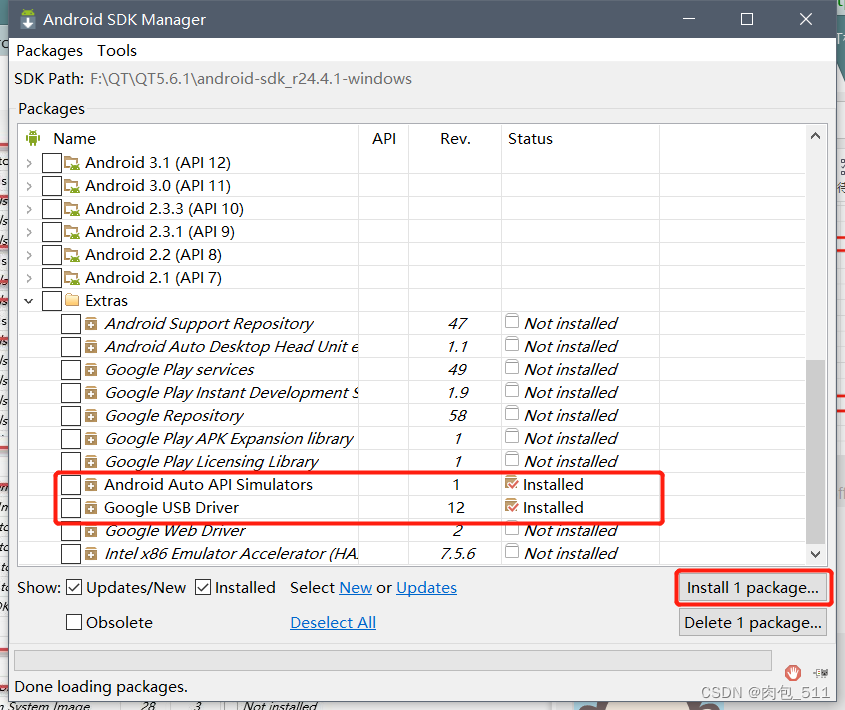Click the Name column header
This screenshot has width=845, height=710.
pyautogui.click(x=189, y=139)
